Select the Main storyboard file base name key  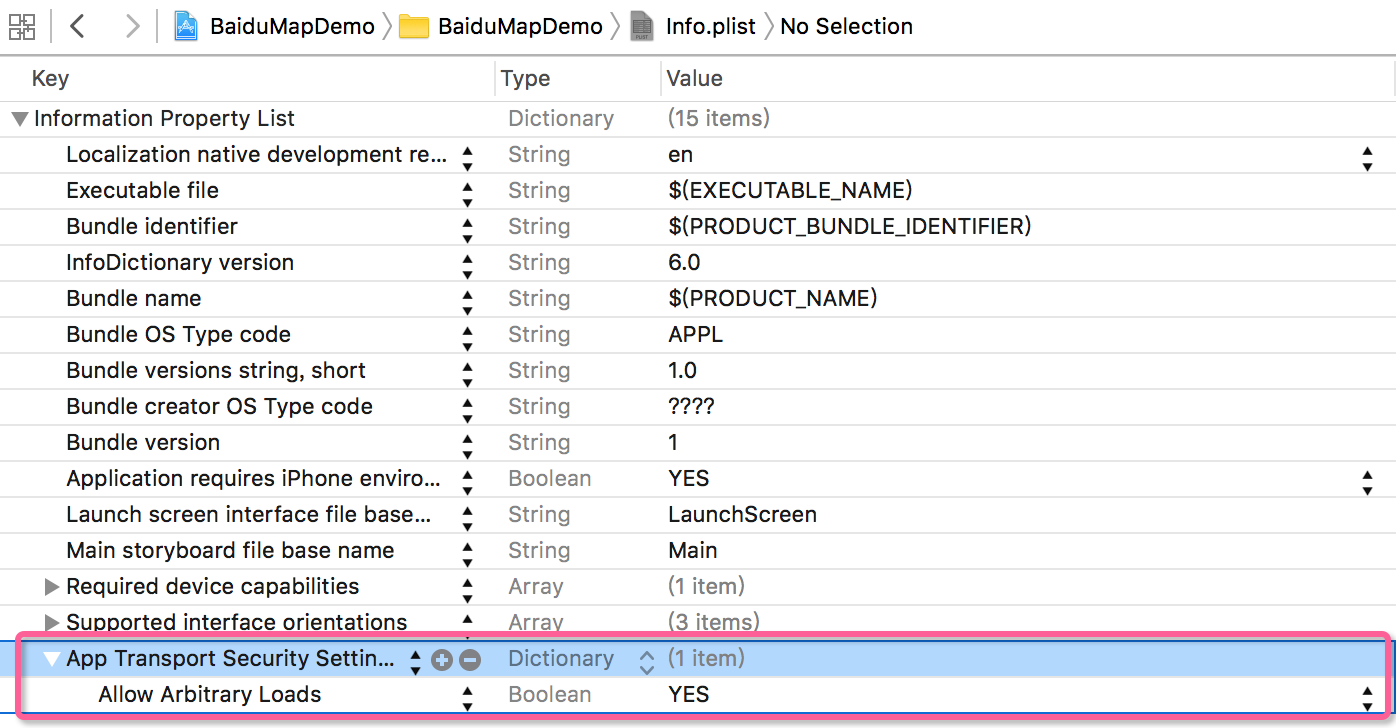pyautogui.click(x=230, y=551)
